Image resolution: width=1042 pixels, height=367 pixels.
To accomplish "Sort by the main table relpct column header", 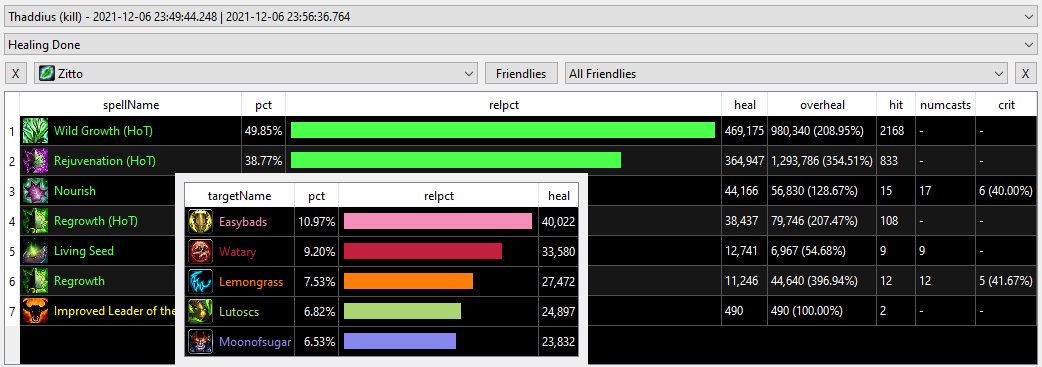I will [504, 104].
